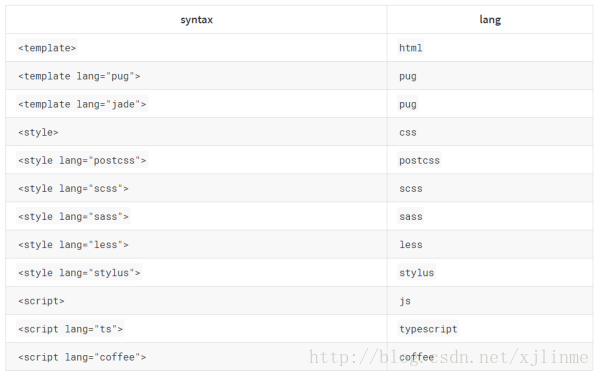Image resolution: width=600 pixels, height=377 pixels.
Task: Select the script lang="coffee" syntax entry
Action: click(82, 357)
